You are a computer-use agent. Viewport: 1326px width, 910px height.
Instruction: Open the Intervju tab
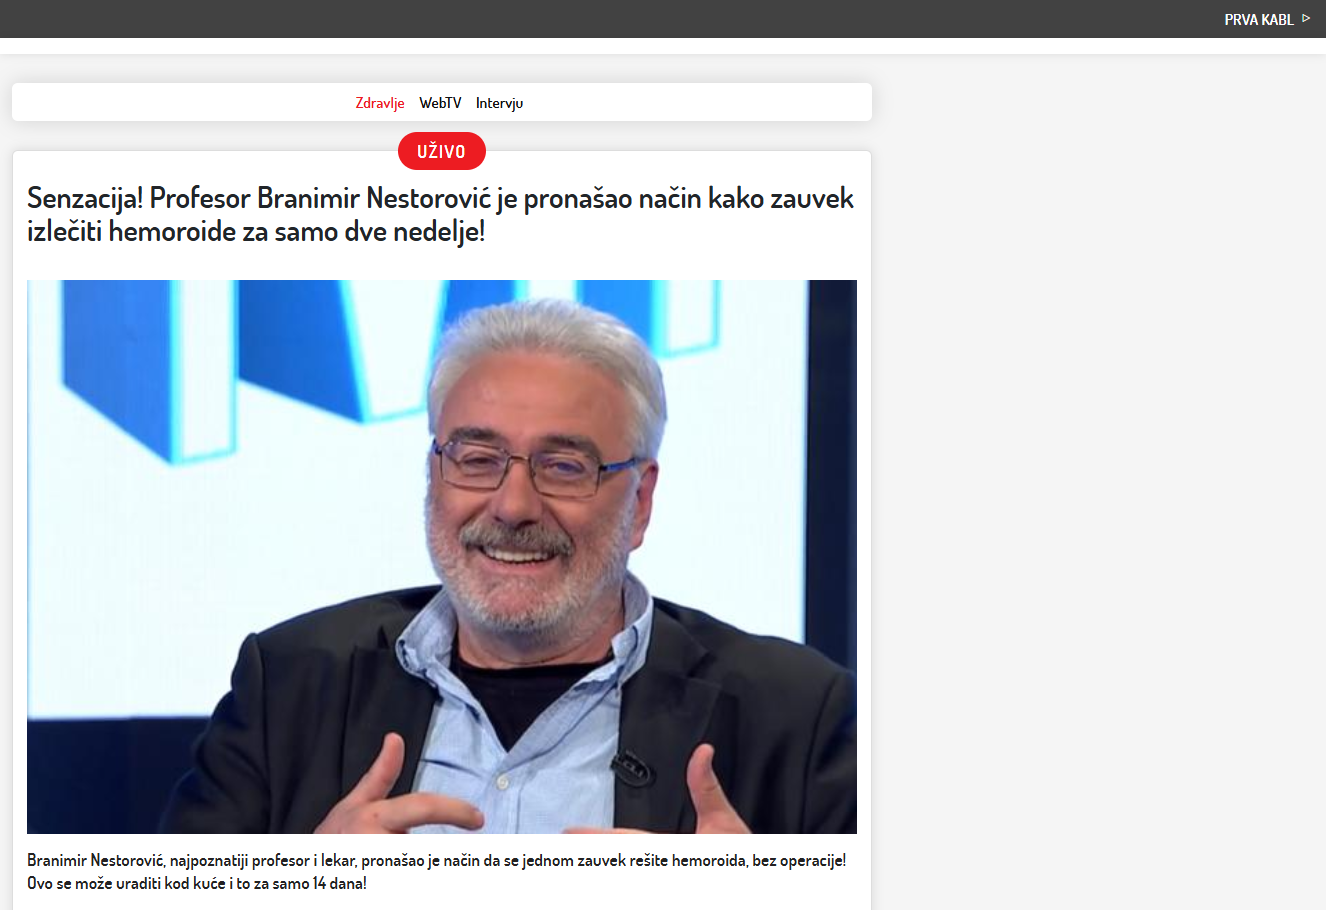click(499, 103)
